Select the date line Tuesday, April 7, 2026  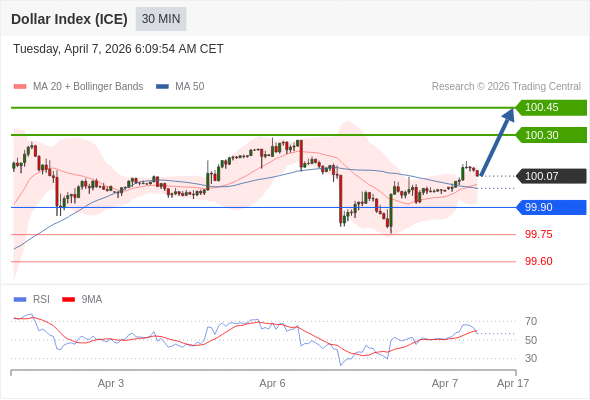[118, 49]
